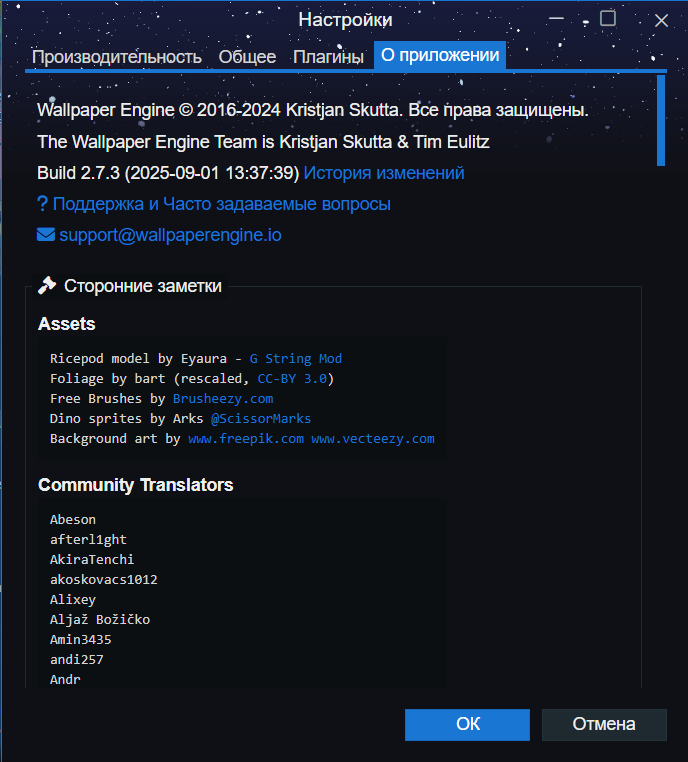Click the Build 2.7.3 version text
This screenshot has height=762, width=688.
[168, 173]
